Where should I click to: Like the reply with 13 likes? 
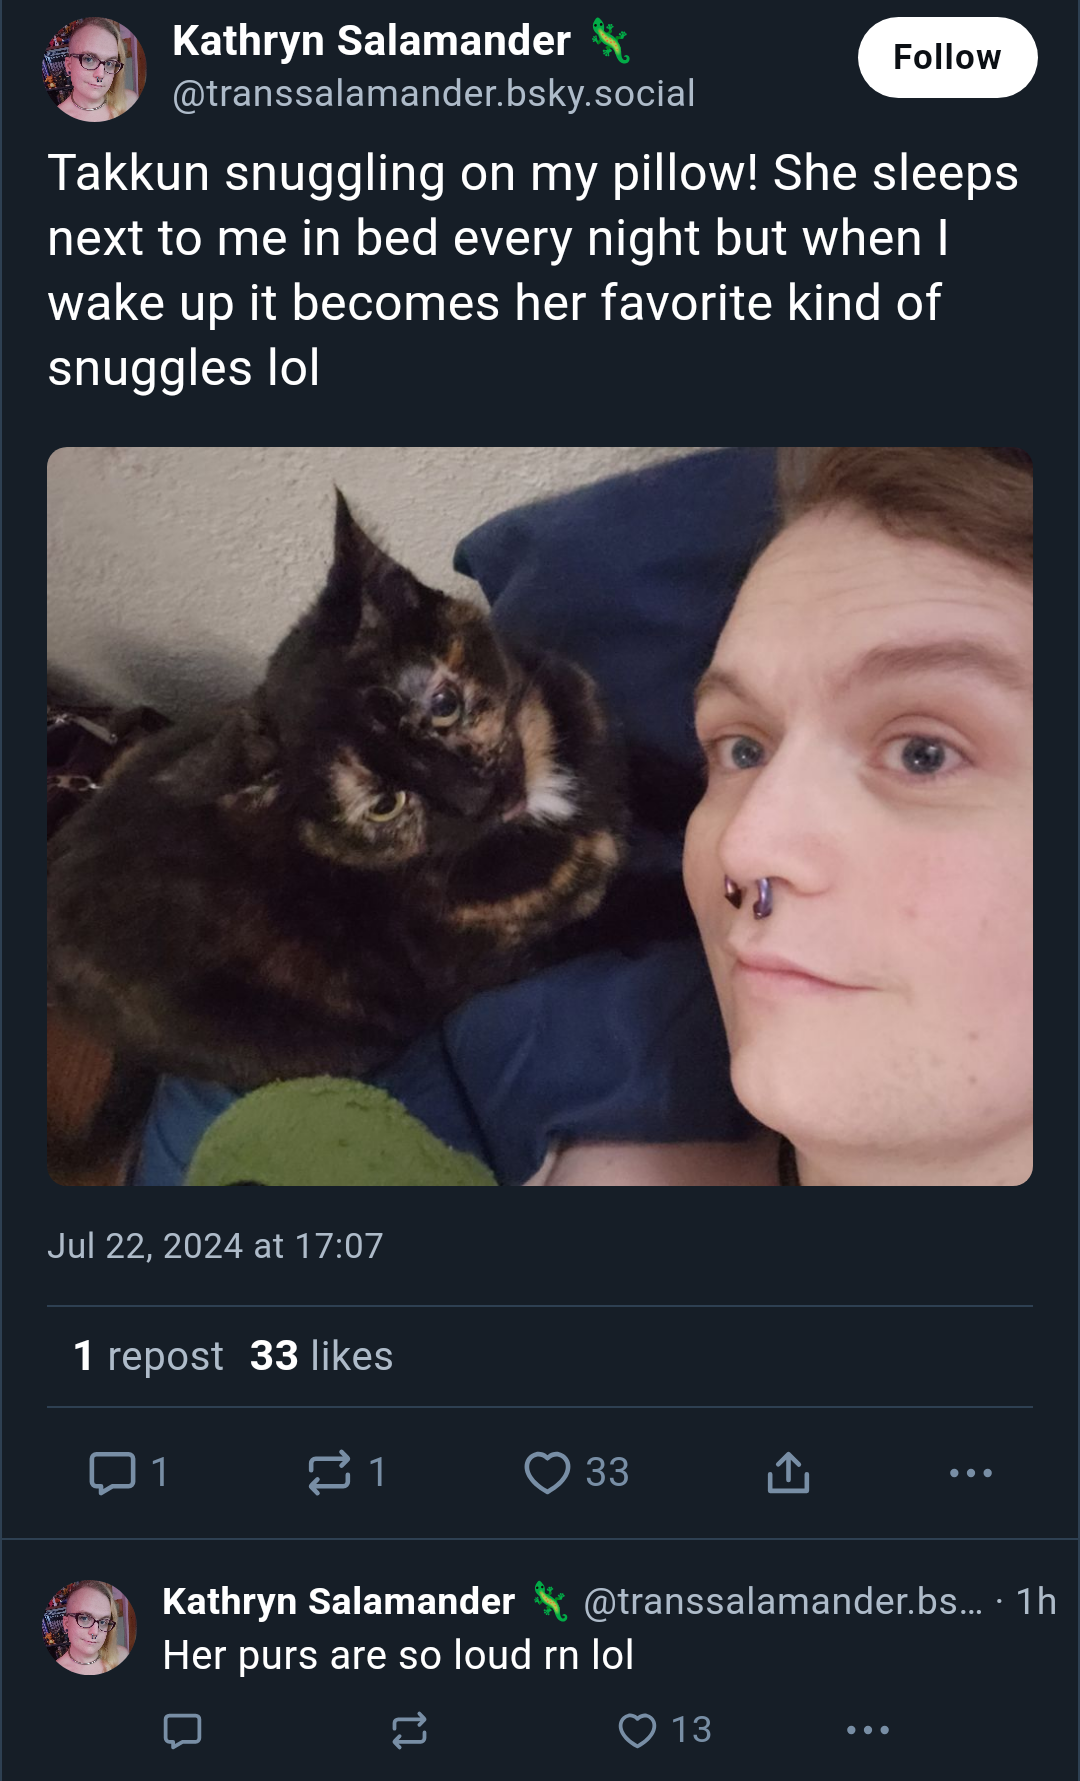pyautogui.click(x=637, y=1730)
